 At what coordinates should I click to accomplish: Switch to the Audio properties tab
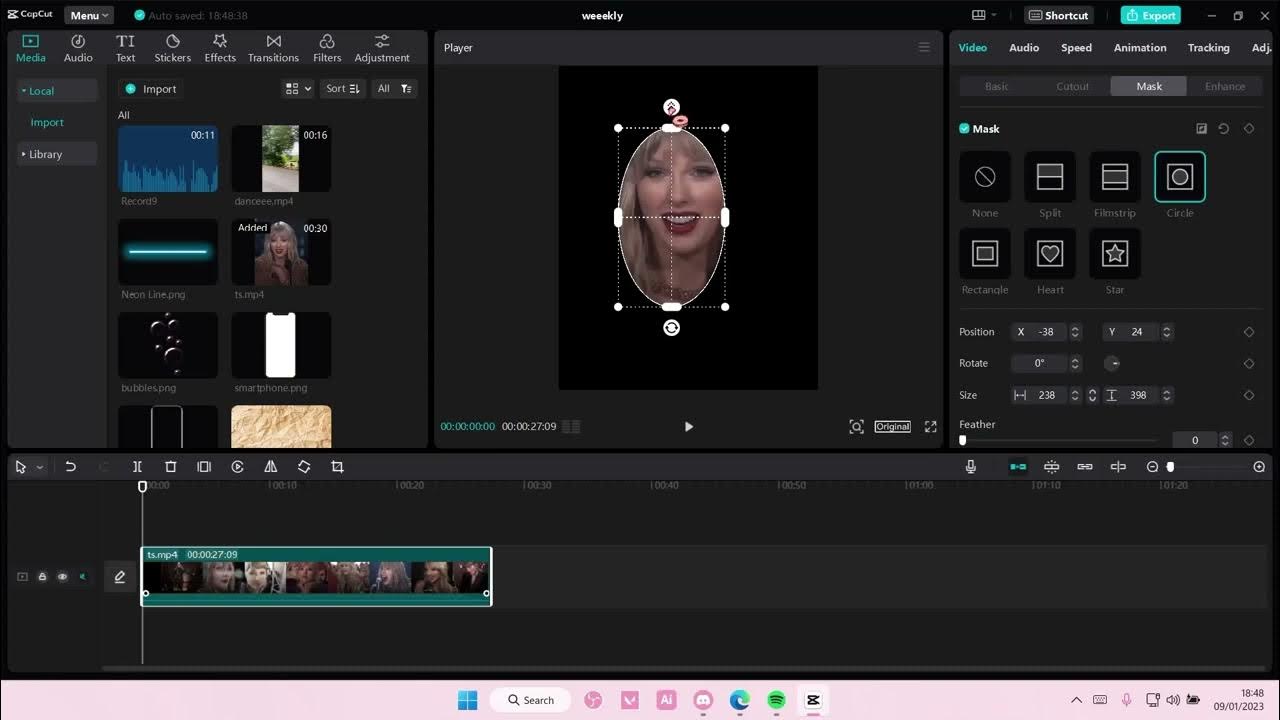tap(1023, 48)
